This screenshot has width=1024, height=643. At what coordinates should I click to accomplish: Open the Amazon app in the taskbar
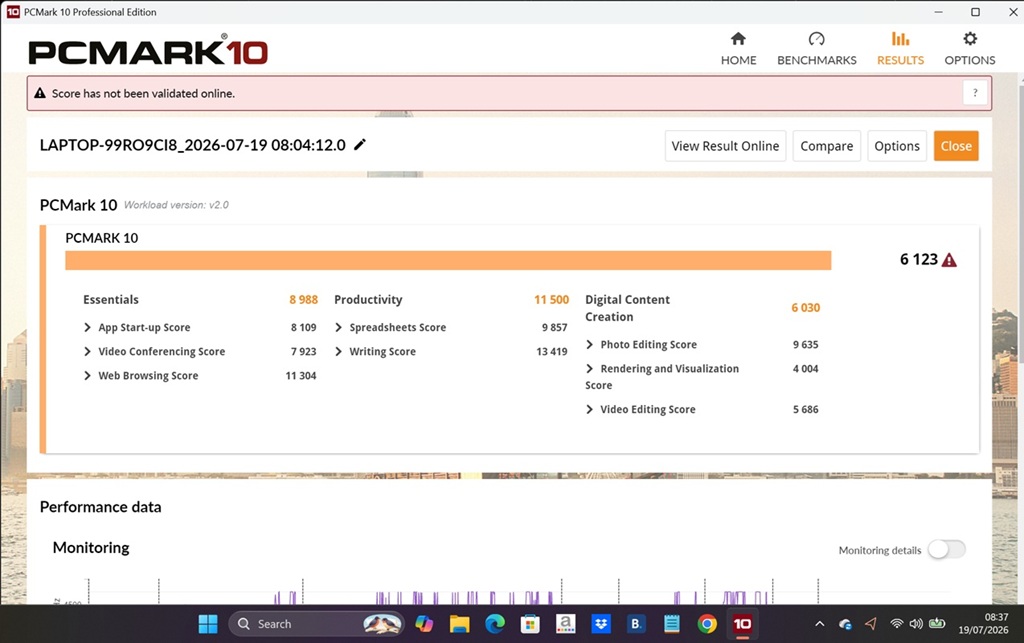(566, 624)
